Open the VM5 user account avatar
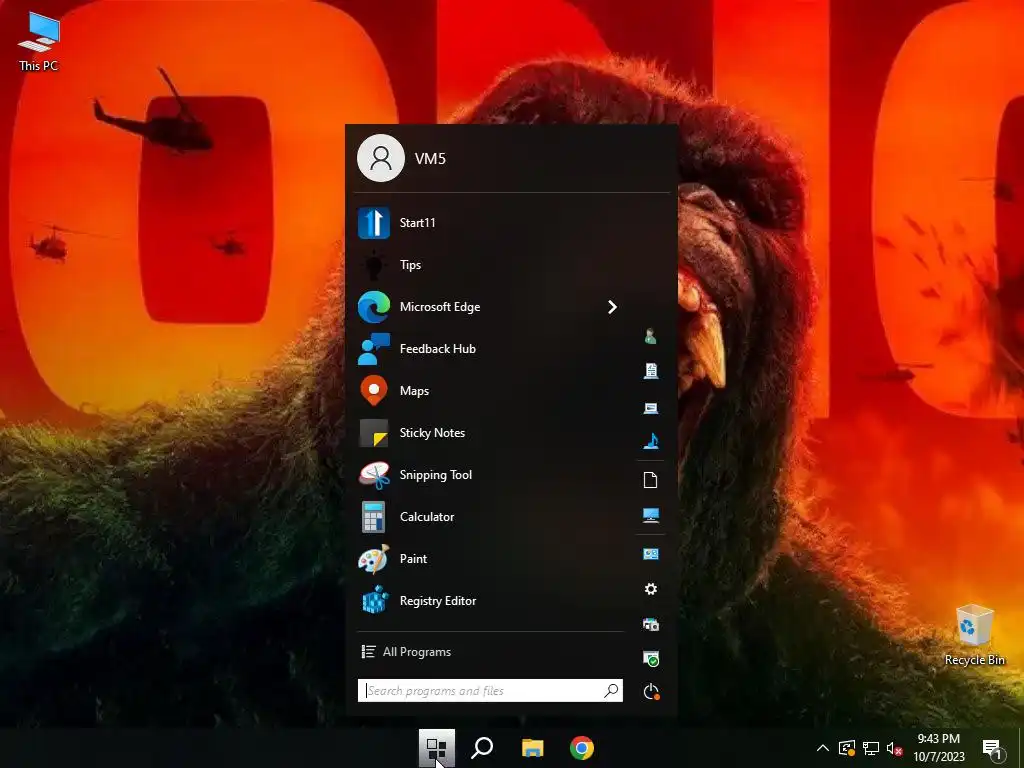 381,158
